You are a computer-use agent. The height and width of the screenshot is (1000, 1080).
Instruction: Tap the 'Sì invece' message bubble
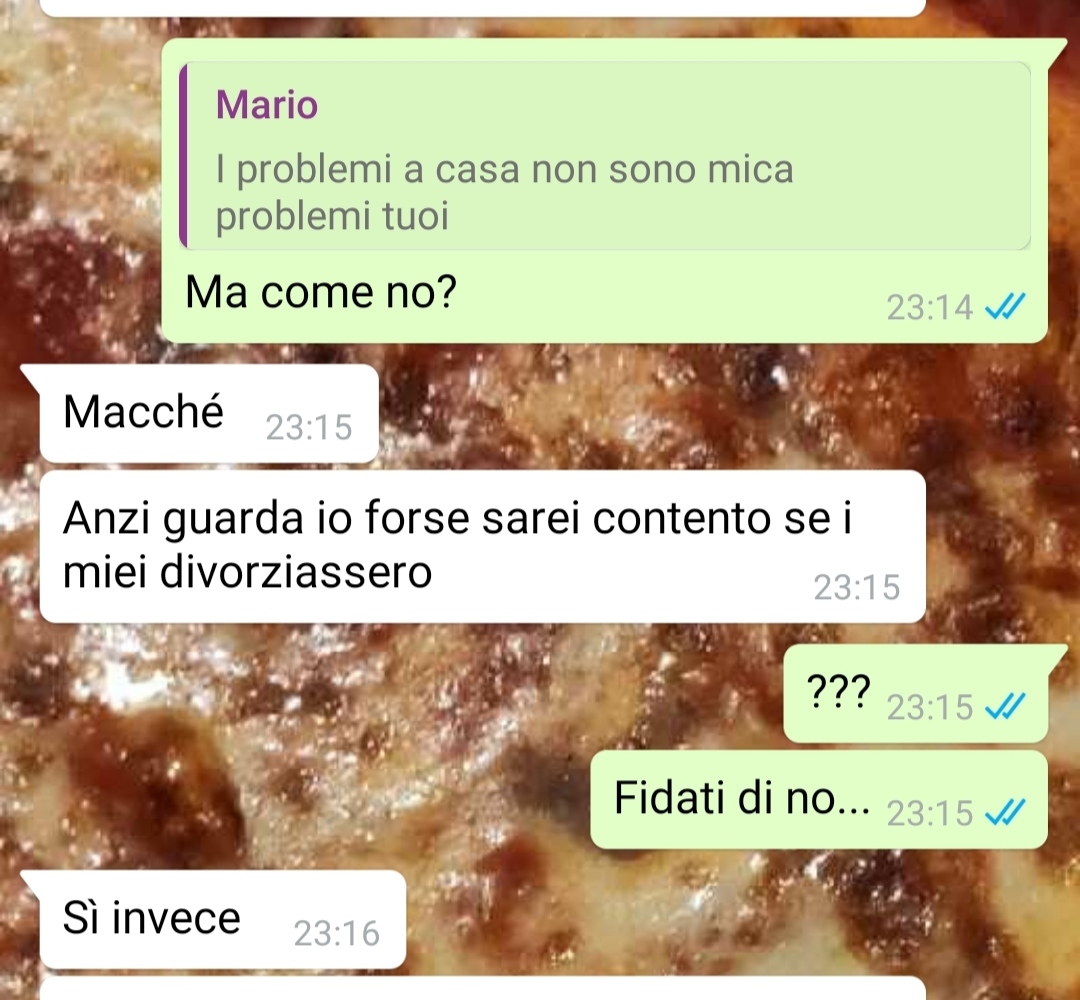pos(222,919)
